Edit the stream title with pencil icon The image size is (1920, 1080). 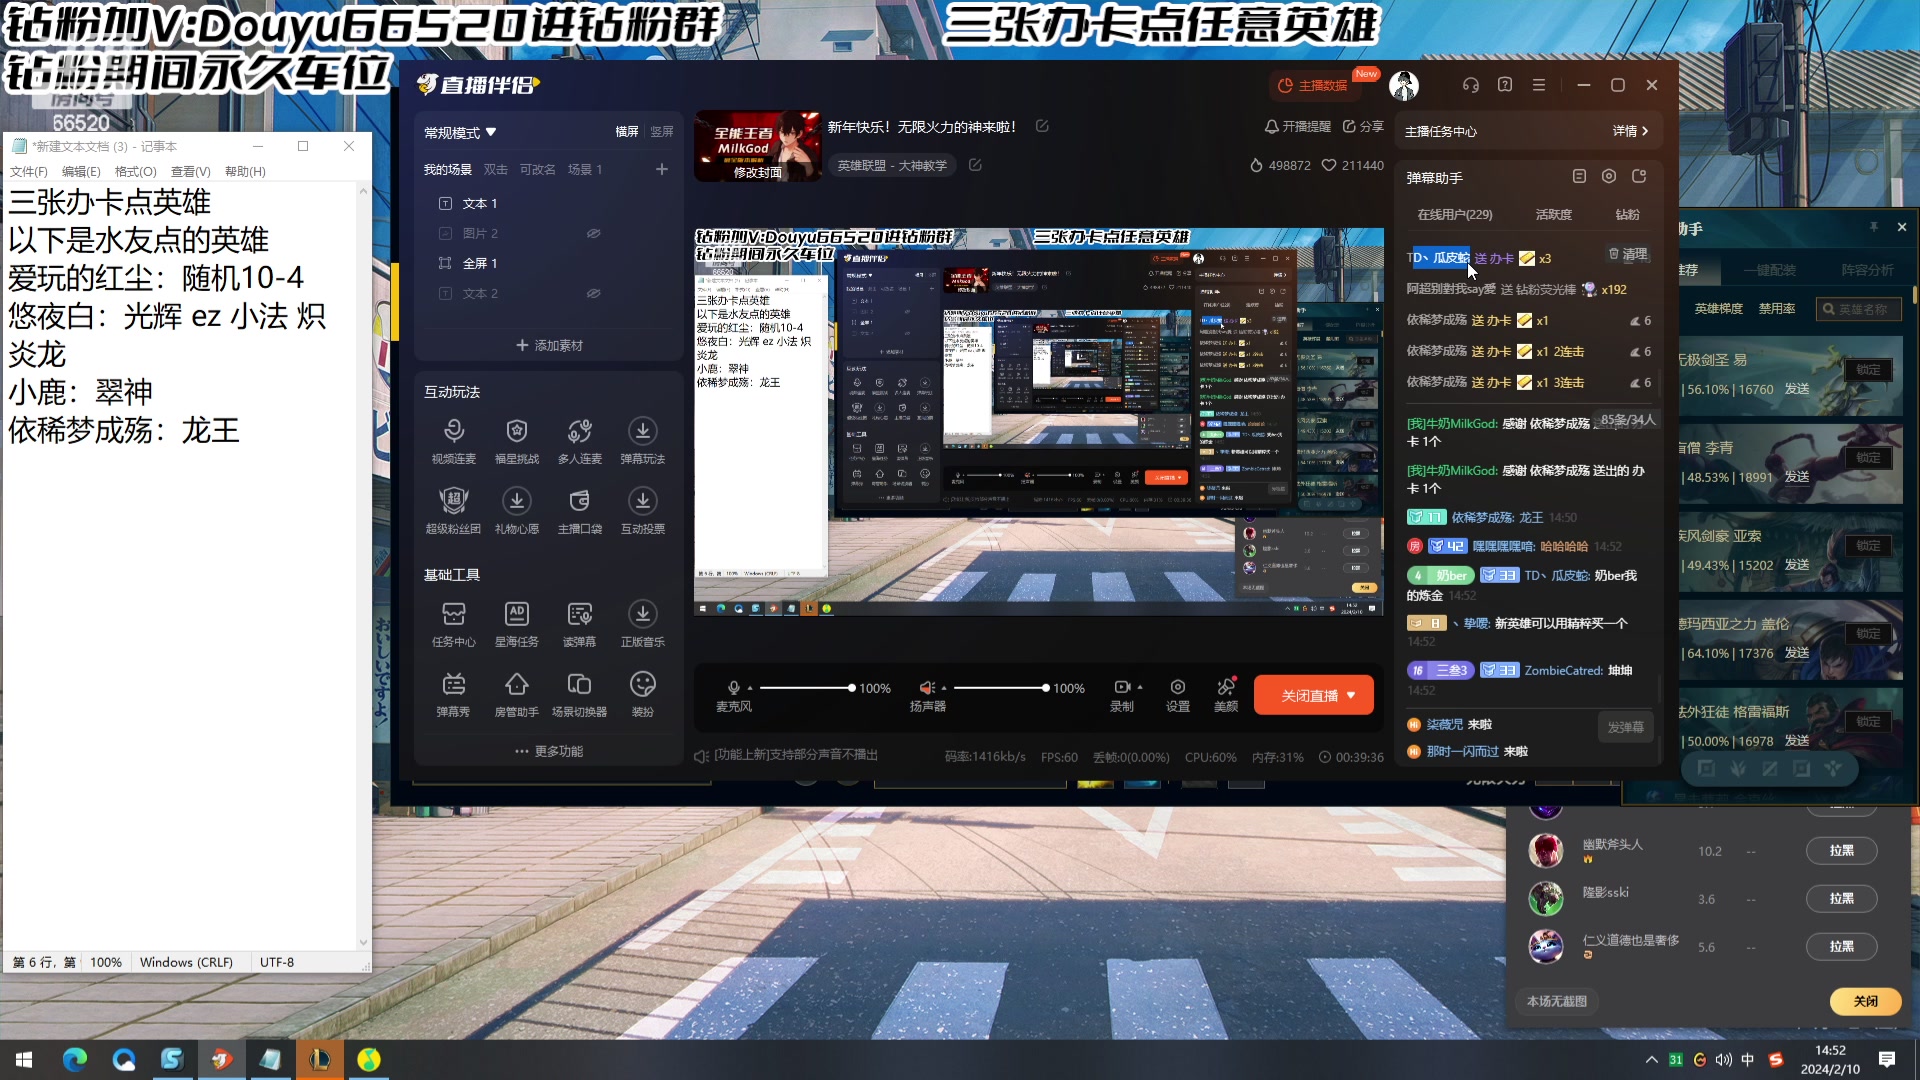tap(1042, 126)
